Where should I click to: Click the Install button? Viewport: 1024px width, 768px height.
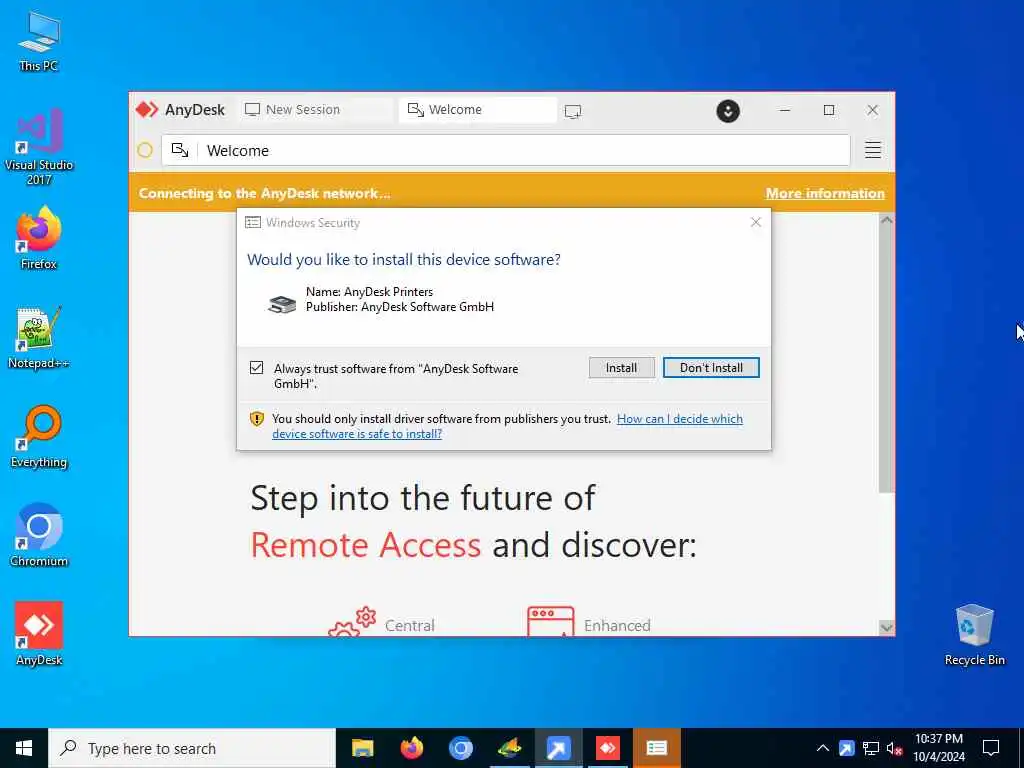621,368
